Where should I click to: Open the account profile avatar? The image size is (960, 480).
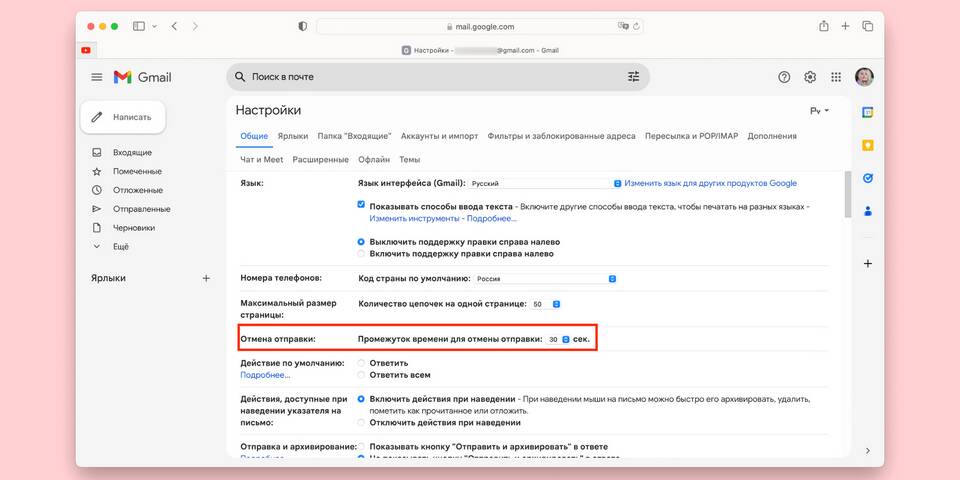click(x=864, y=77)
